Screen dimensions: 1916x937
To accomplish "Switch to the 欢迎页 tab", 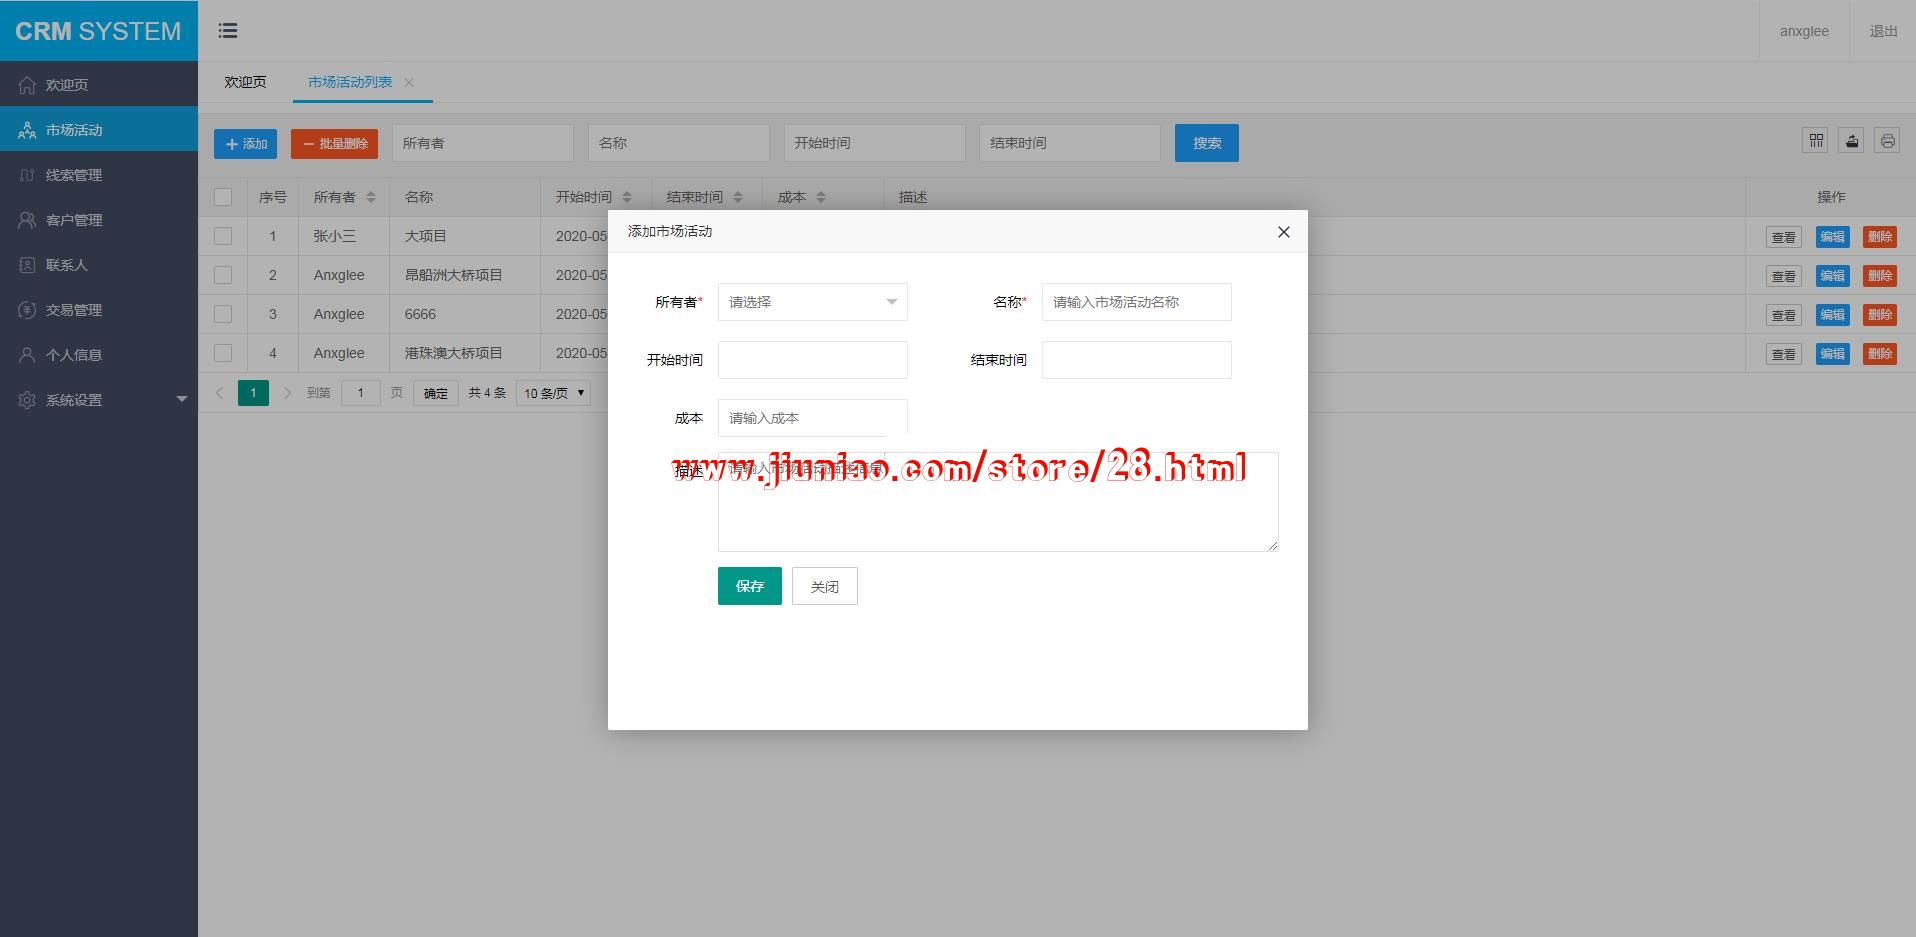I will pyautogui.click(x=245, y=82).
